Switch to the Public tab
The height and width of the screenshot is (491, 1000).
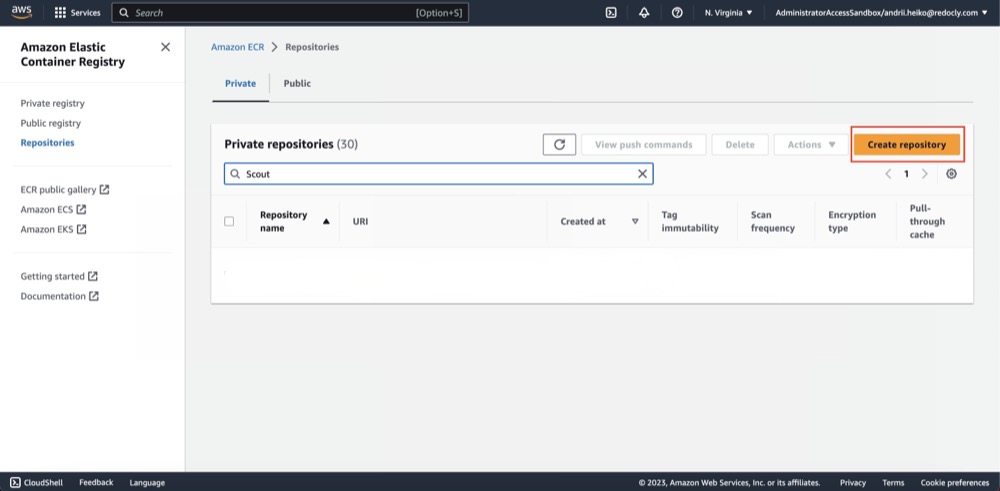(297, 84)
